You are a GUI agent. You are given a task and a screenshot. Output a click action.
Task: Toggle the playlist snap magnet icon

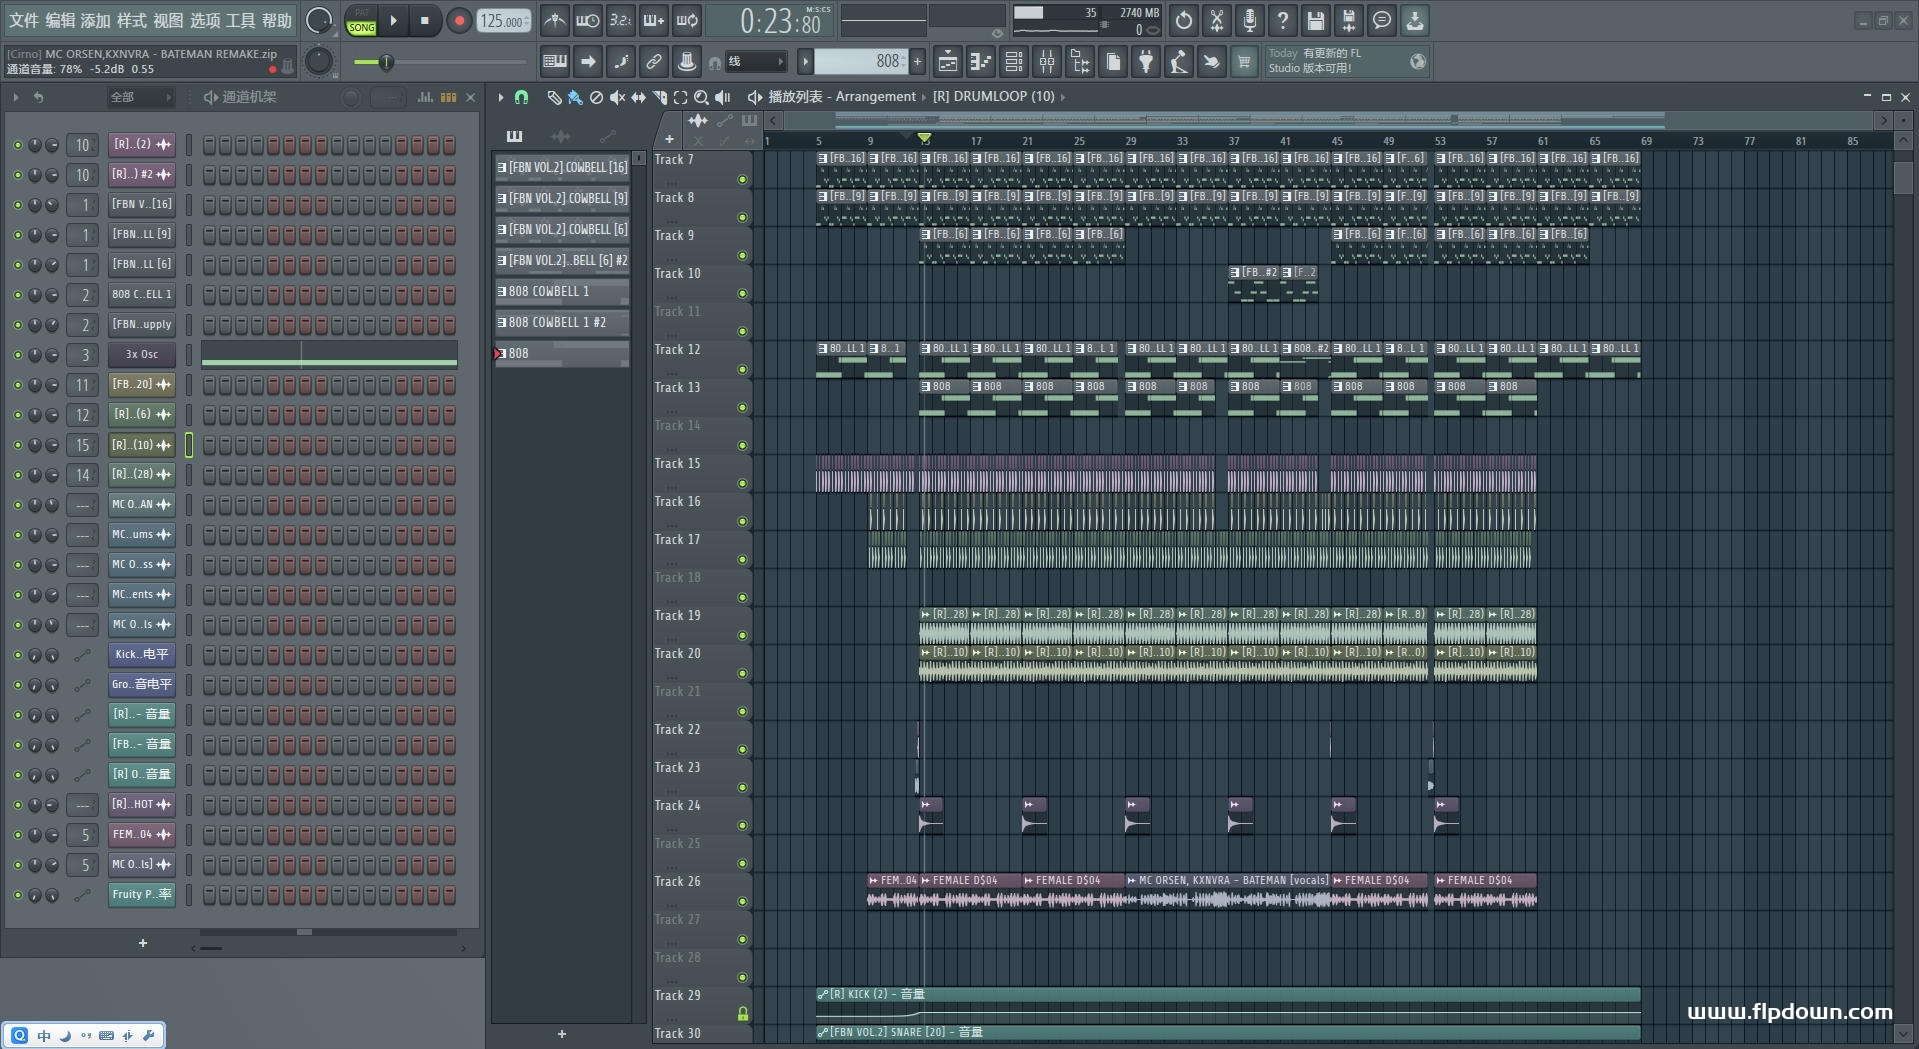point(521,97)
